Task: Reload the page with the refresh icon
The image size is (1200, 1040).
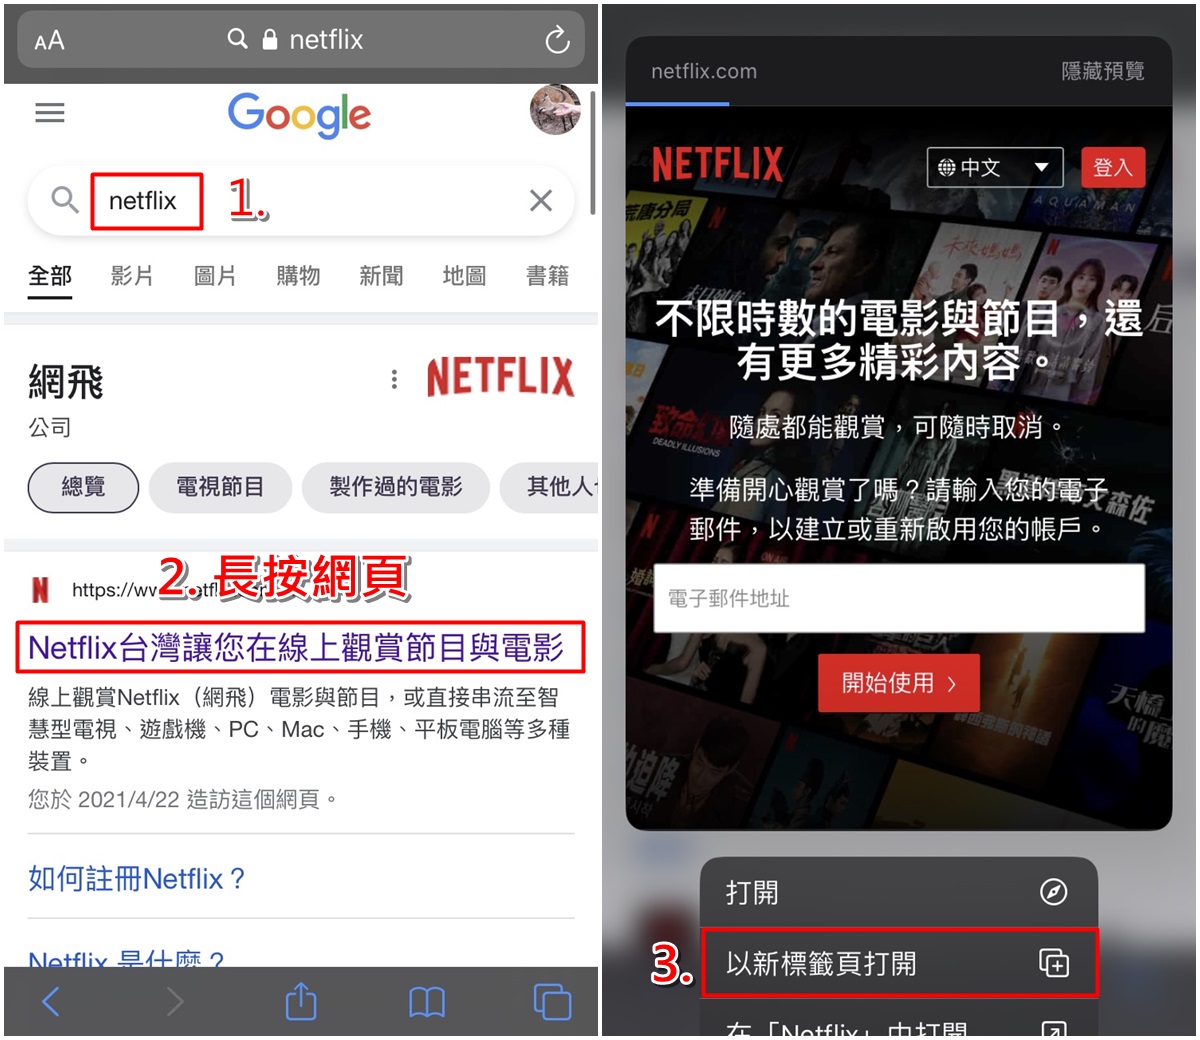Action: tap(557, 40)
